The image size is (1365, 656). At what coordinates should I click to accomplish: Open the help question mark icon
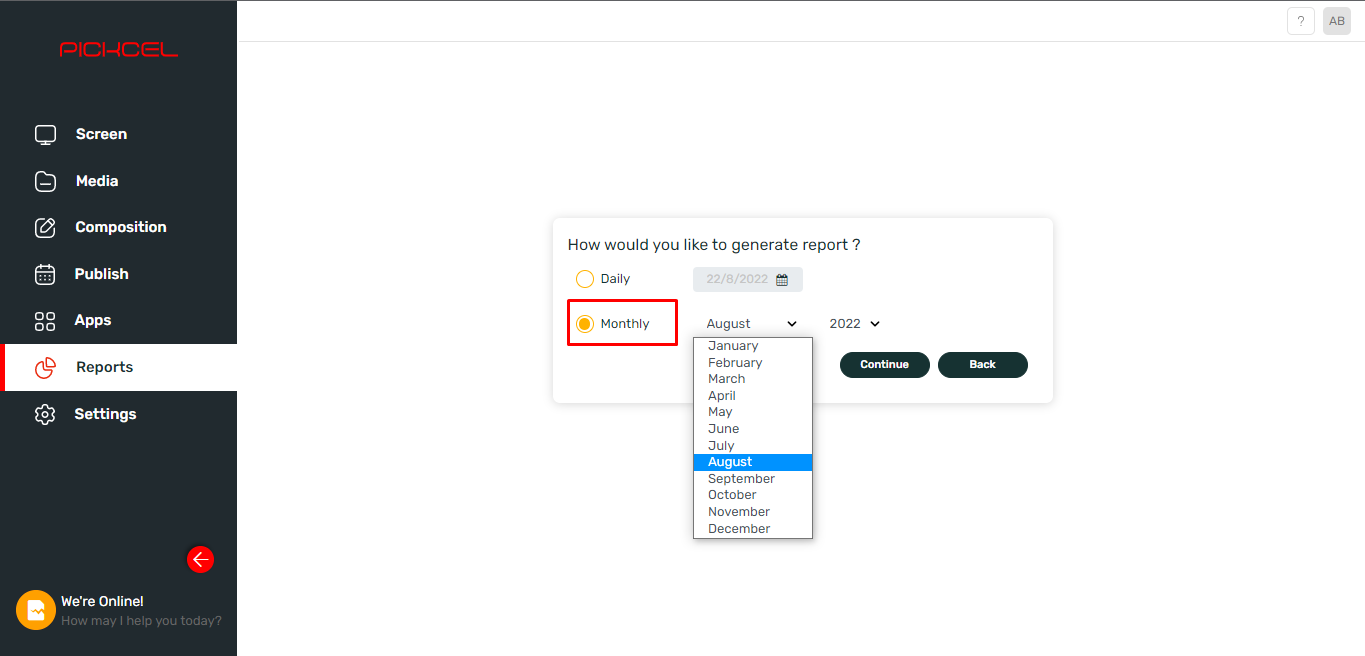[1300, 21]
